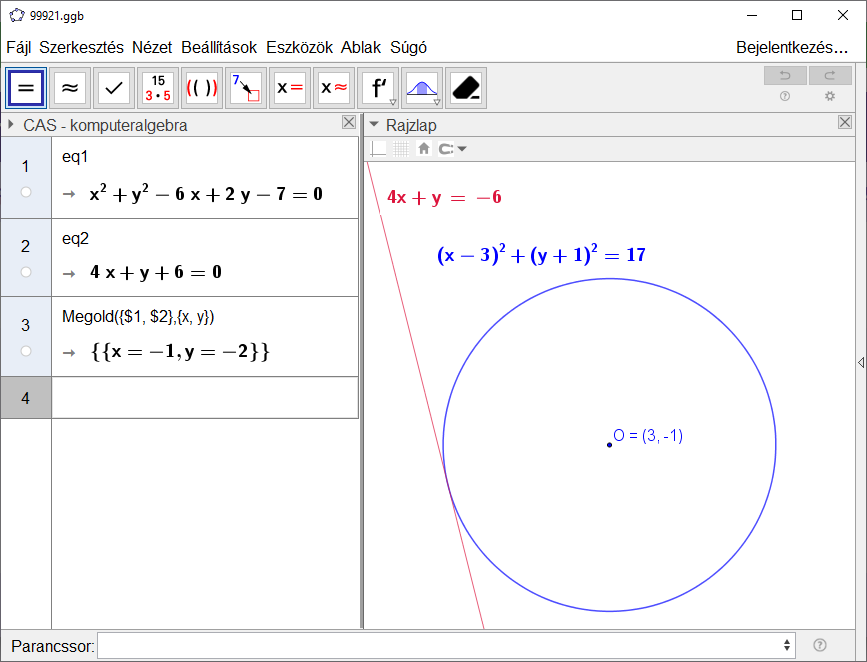867x662 pixels.
Task: Click the Bejelentkezés... sign-in link
Action: (792, 47)
